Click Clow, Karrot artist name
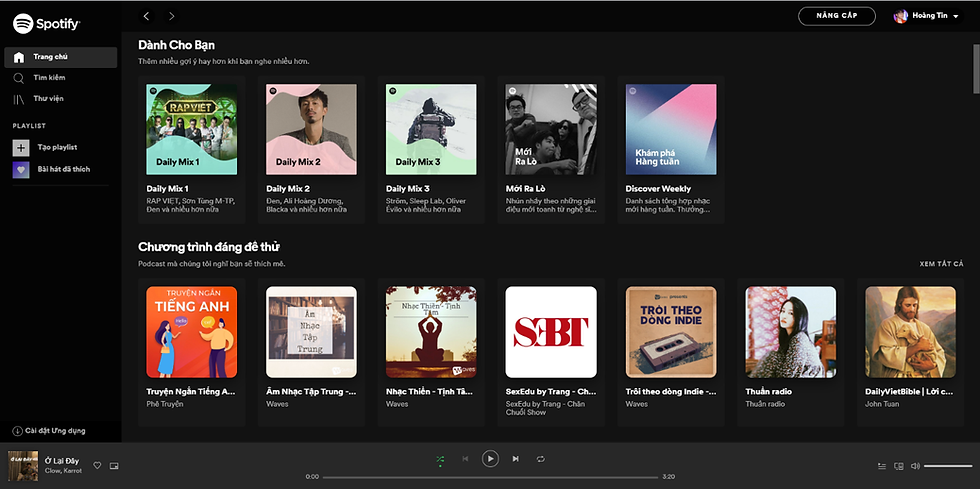The image size is (980, 489). [x=63, y=471]
